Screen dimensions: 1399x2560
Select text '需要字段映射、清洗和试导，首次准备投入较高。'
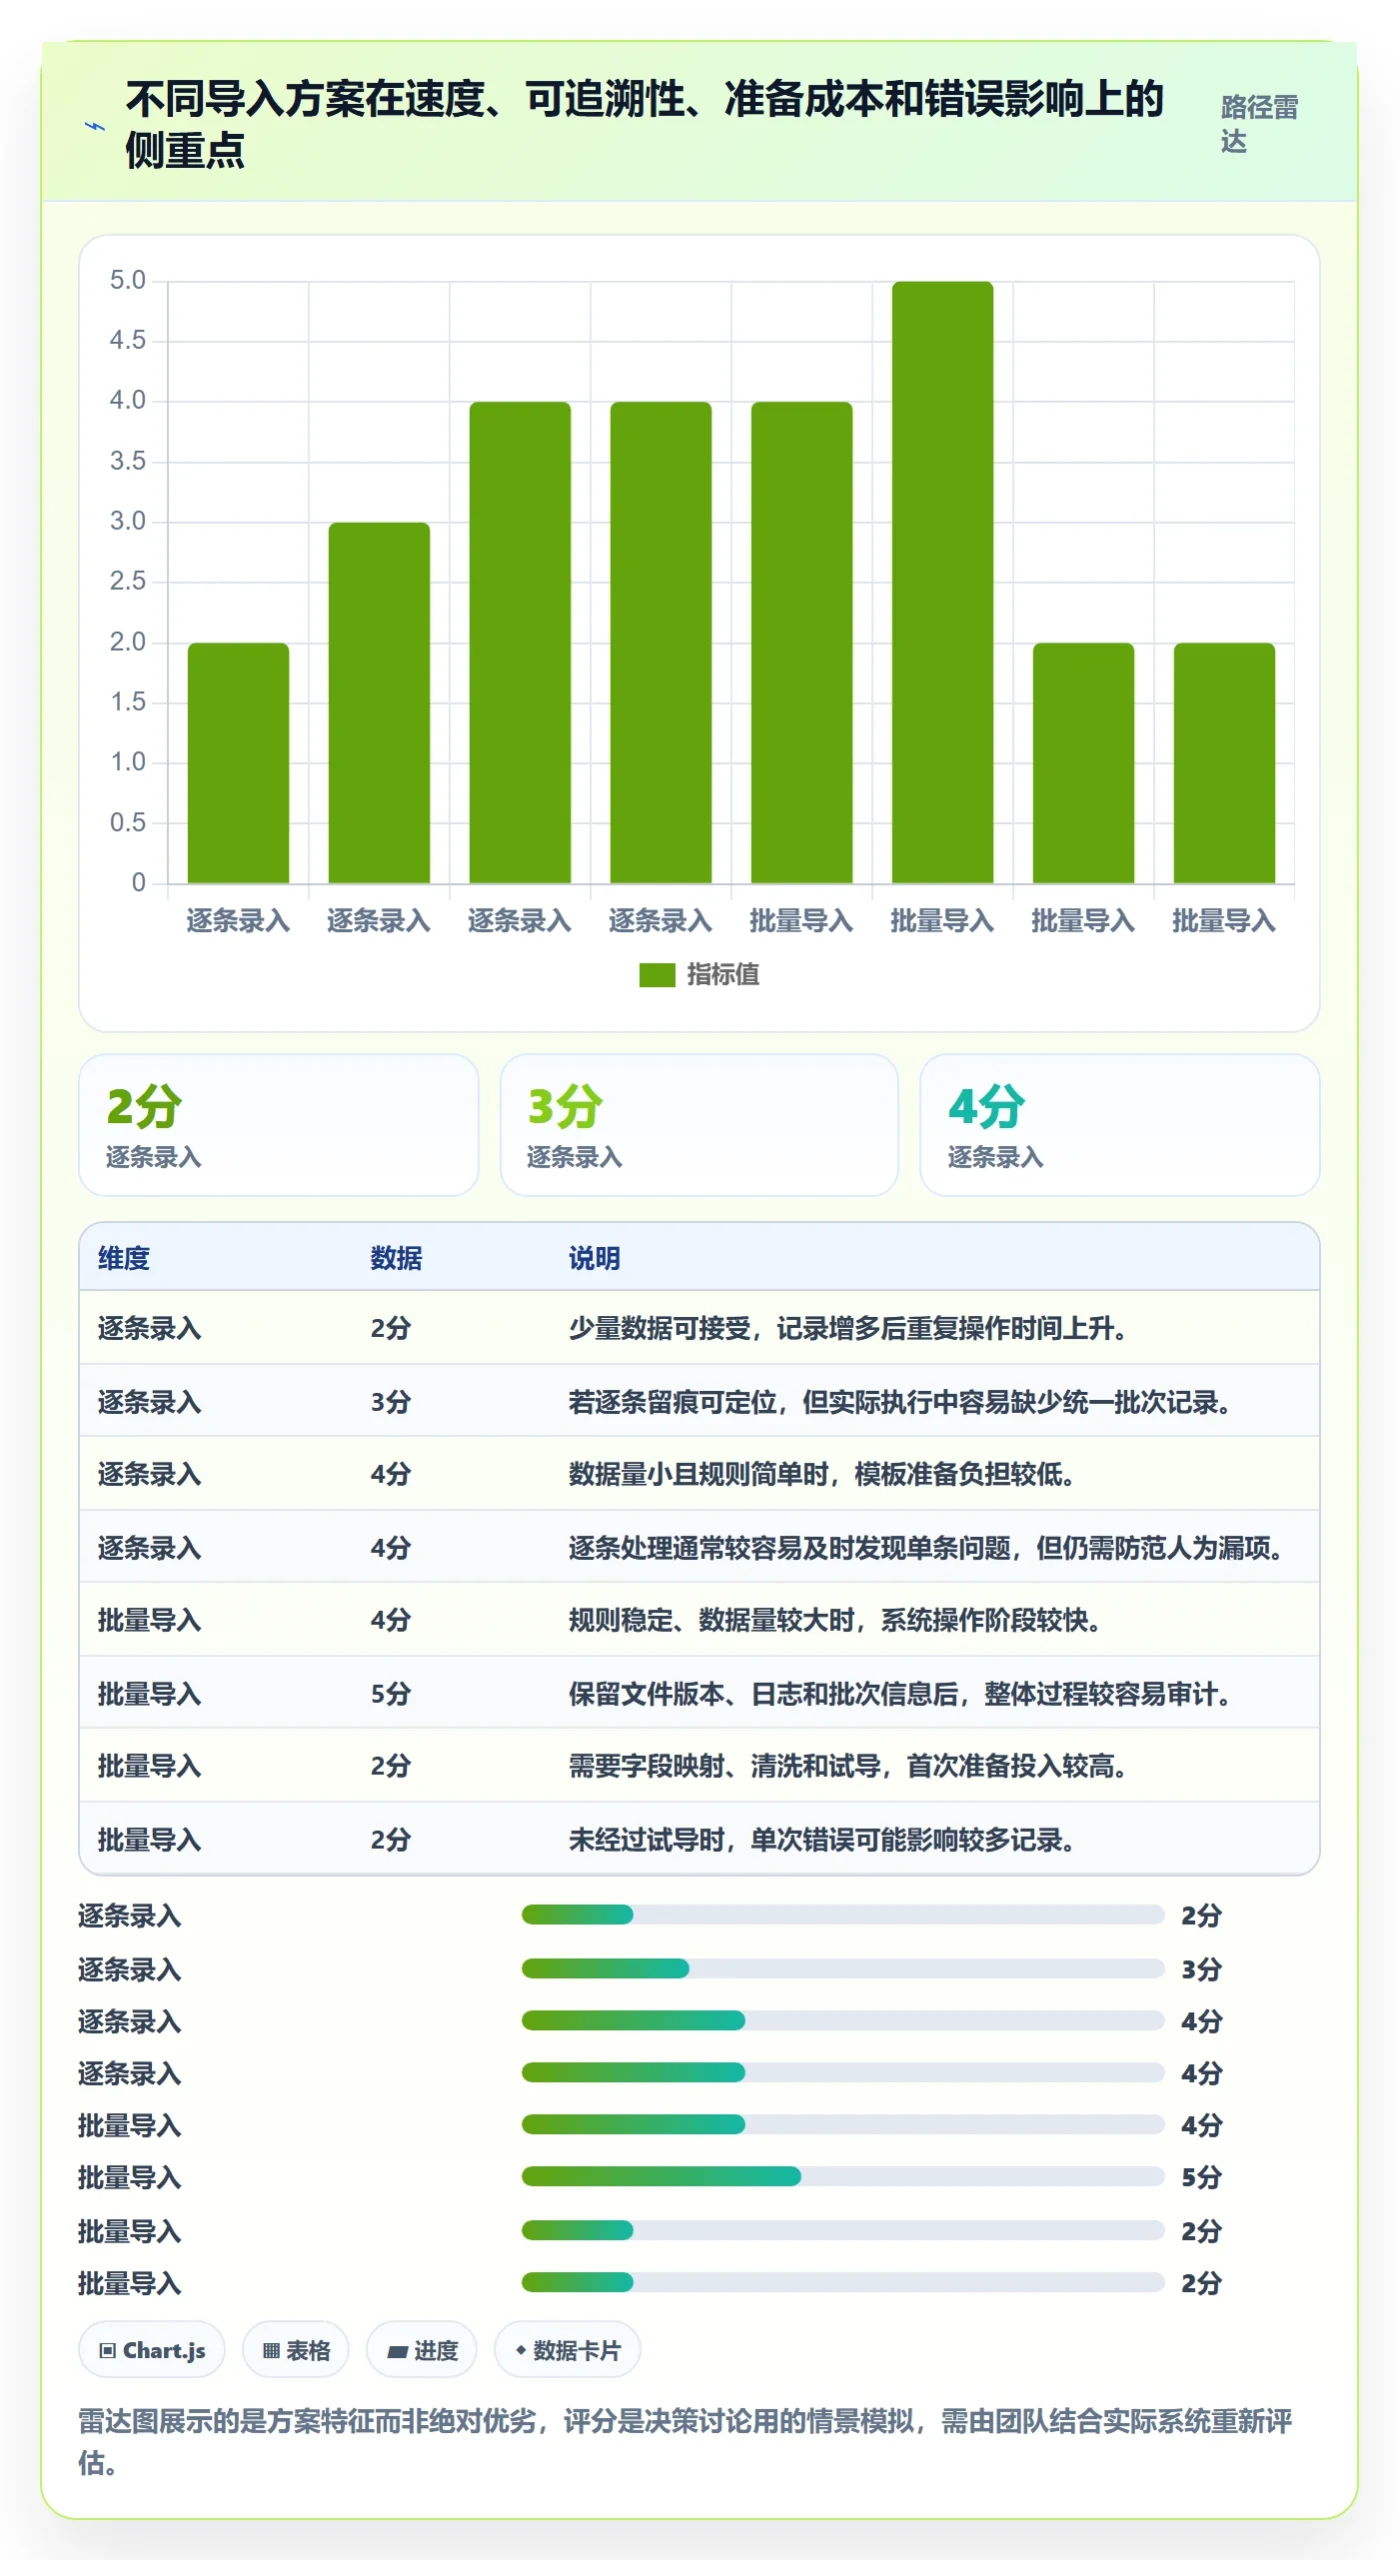coord(849,1767)
